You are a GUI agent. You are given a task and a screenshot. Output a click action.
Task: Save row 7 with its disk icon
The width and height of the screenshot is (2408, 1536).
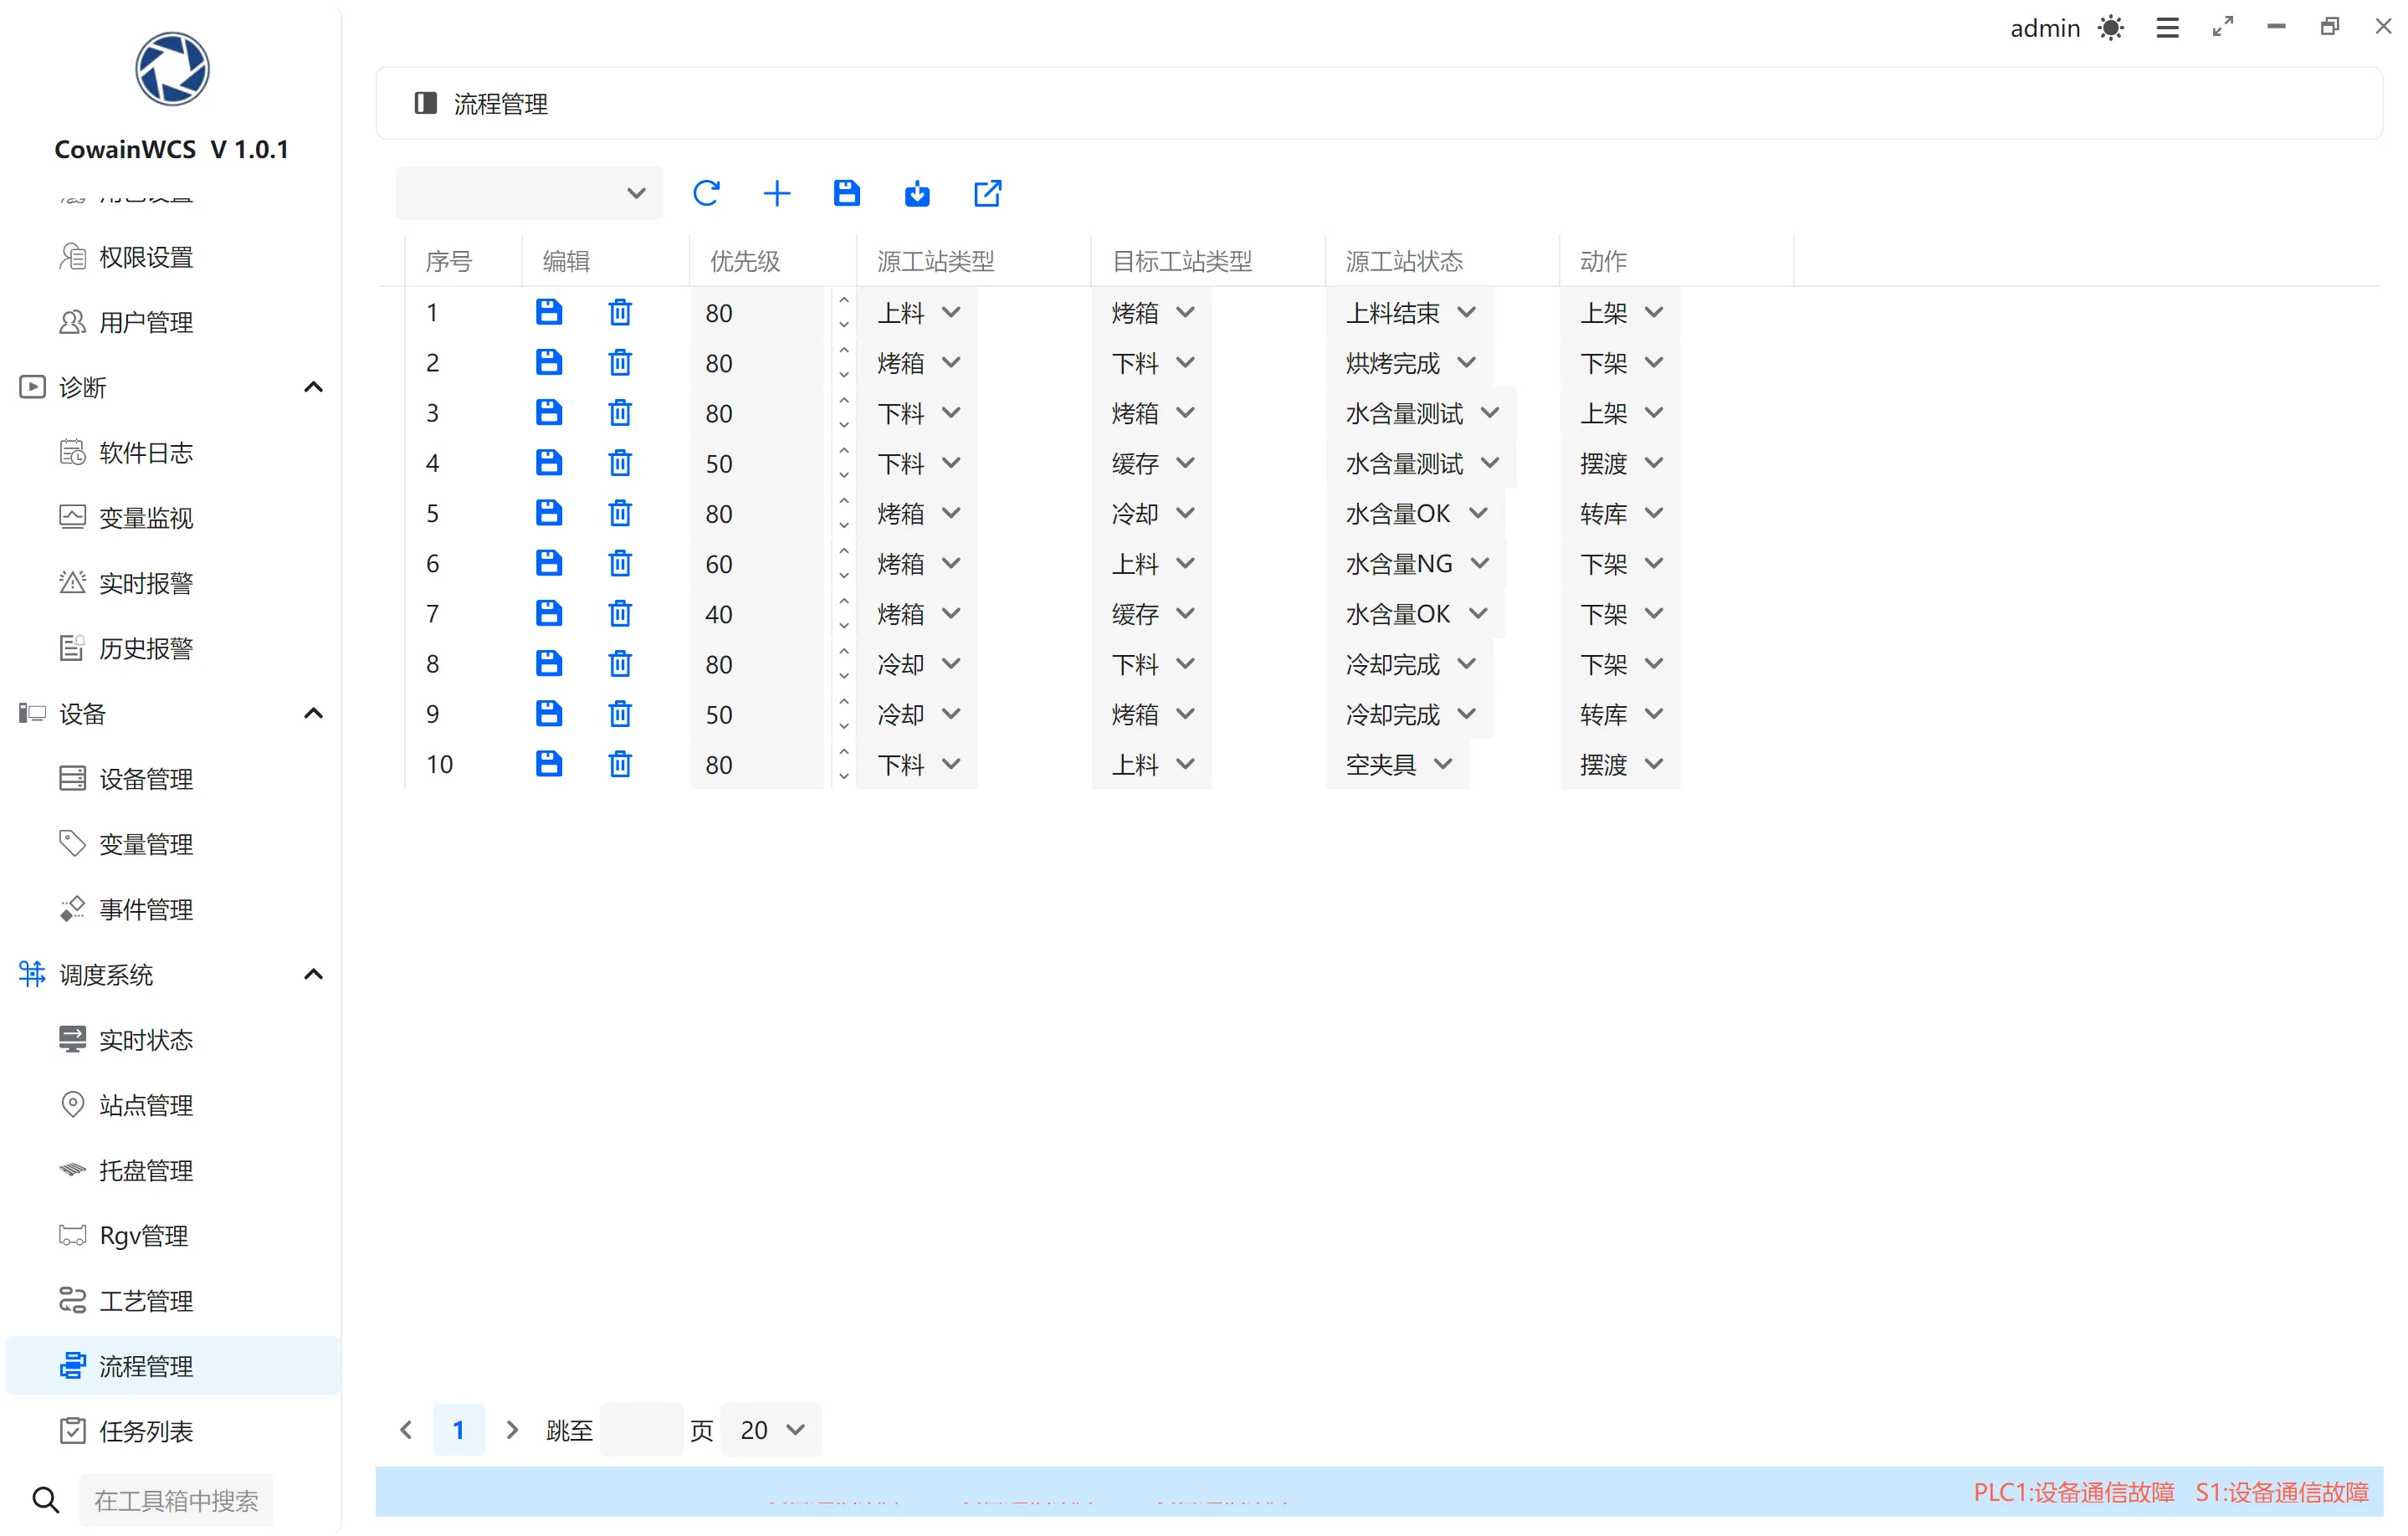(x=549, y=613)
